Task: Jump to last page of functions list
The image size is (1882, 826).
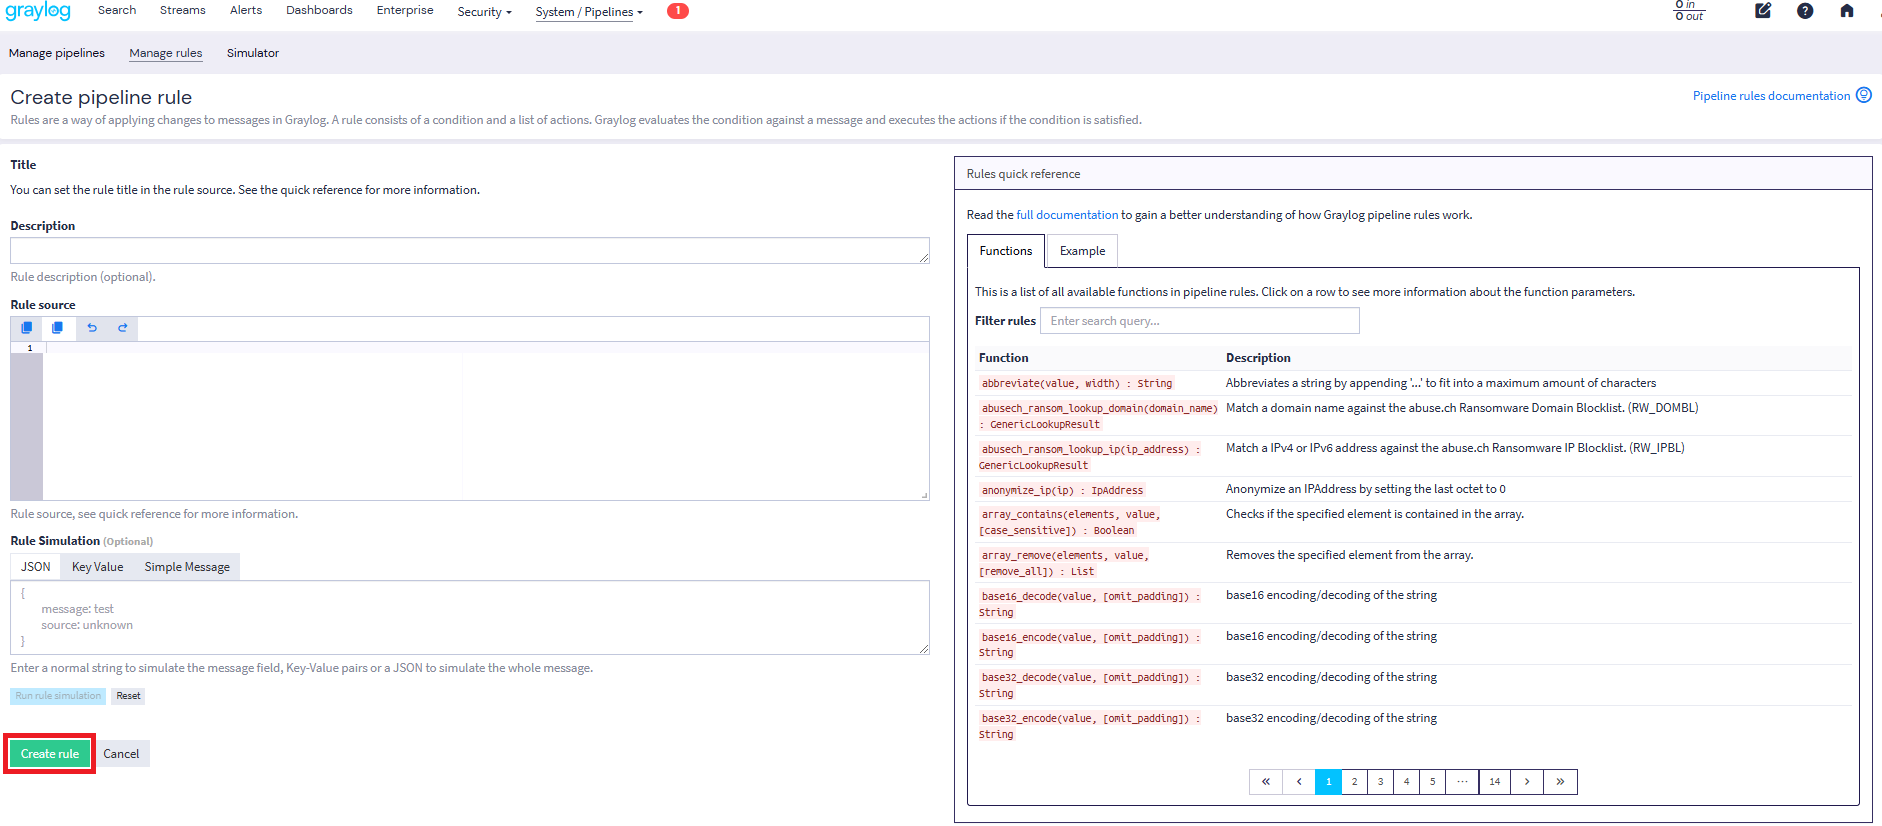Action: [x=1560, y=782]
